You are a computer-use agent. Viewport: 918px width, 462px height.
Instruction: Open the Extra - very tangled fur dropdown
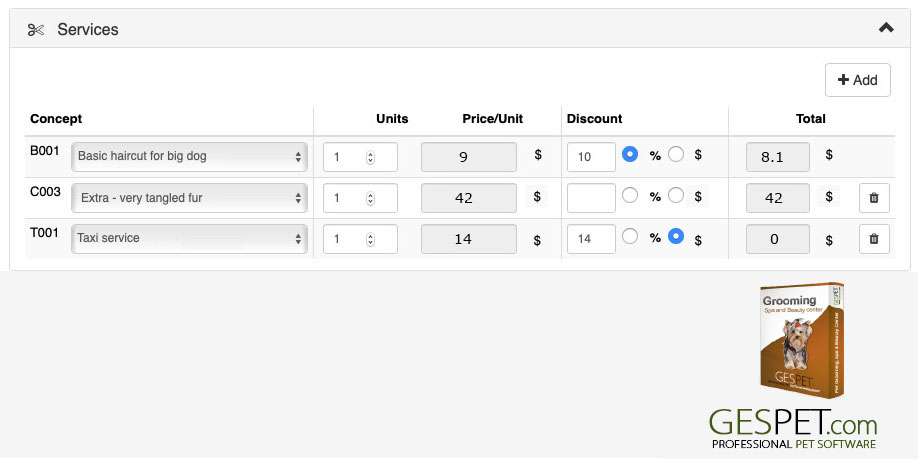[190, 198]
